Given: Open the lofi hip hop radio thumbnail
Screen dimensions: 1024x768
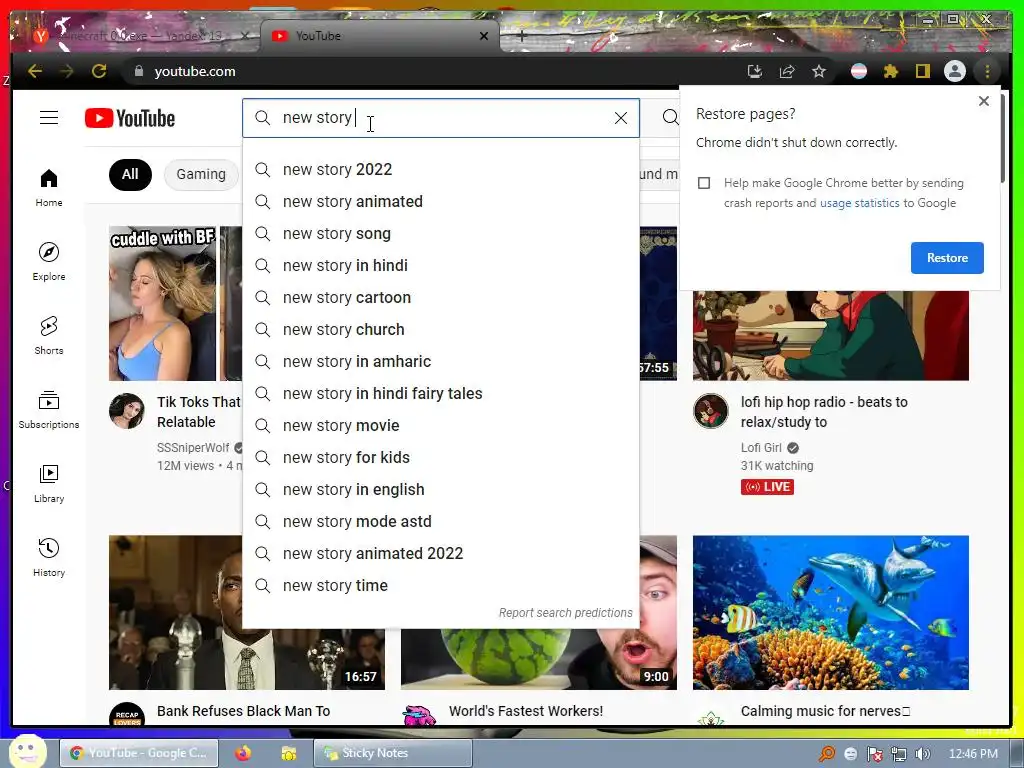Looking at the screenshot, I should click(831, 335).
